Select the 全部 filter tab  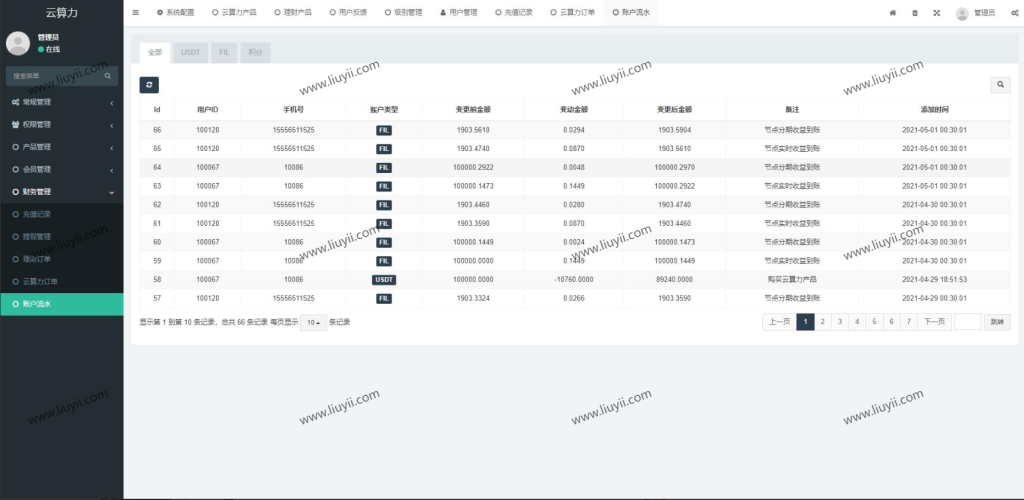[x=155, y=53]
